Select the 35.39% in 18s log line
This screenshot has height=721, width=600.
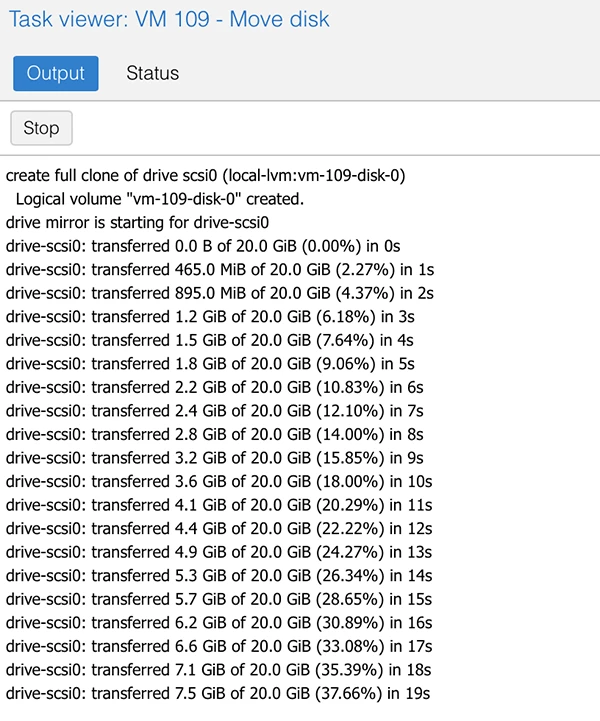[218, 670]
